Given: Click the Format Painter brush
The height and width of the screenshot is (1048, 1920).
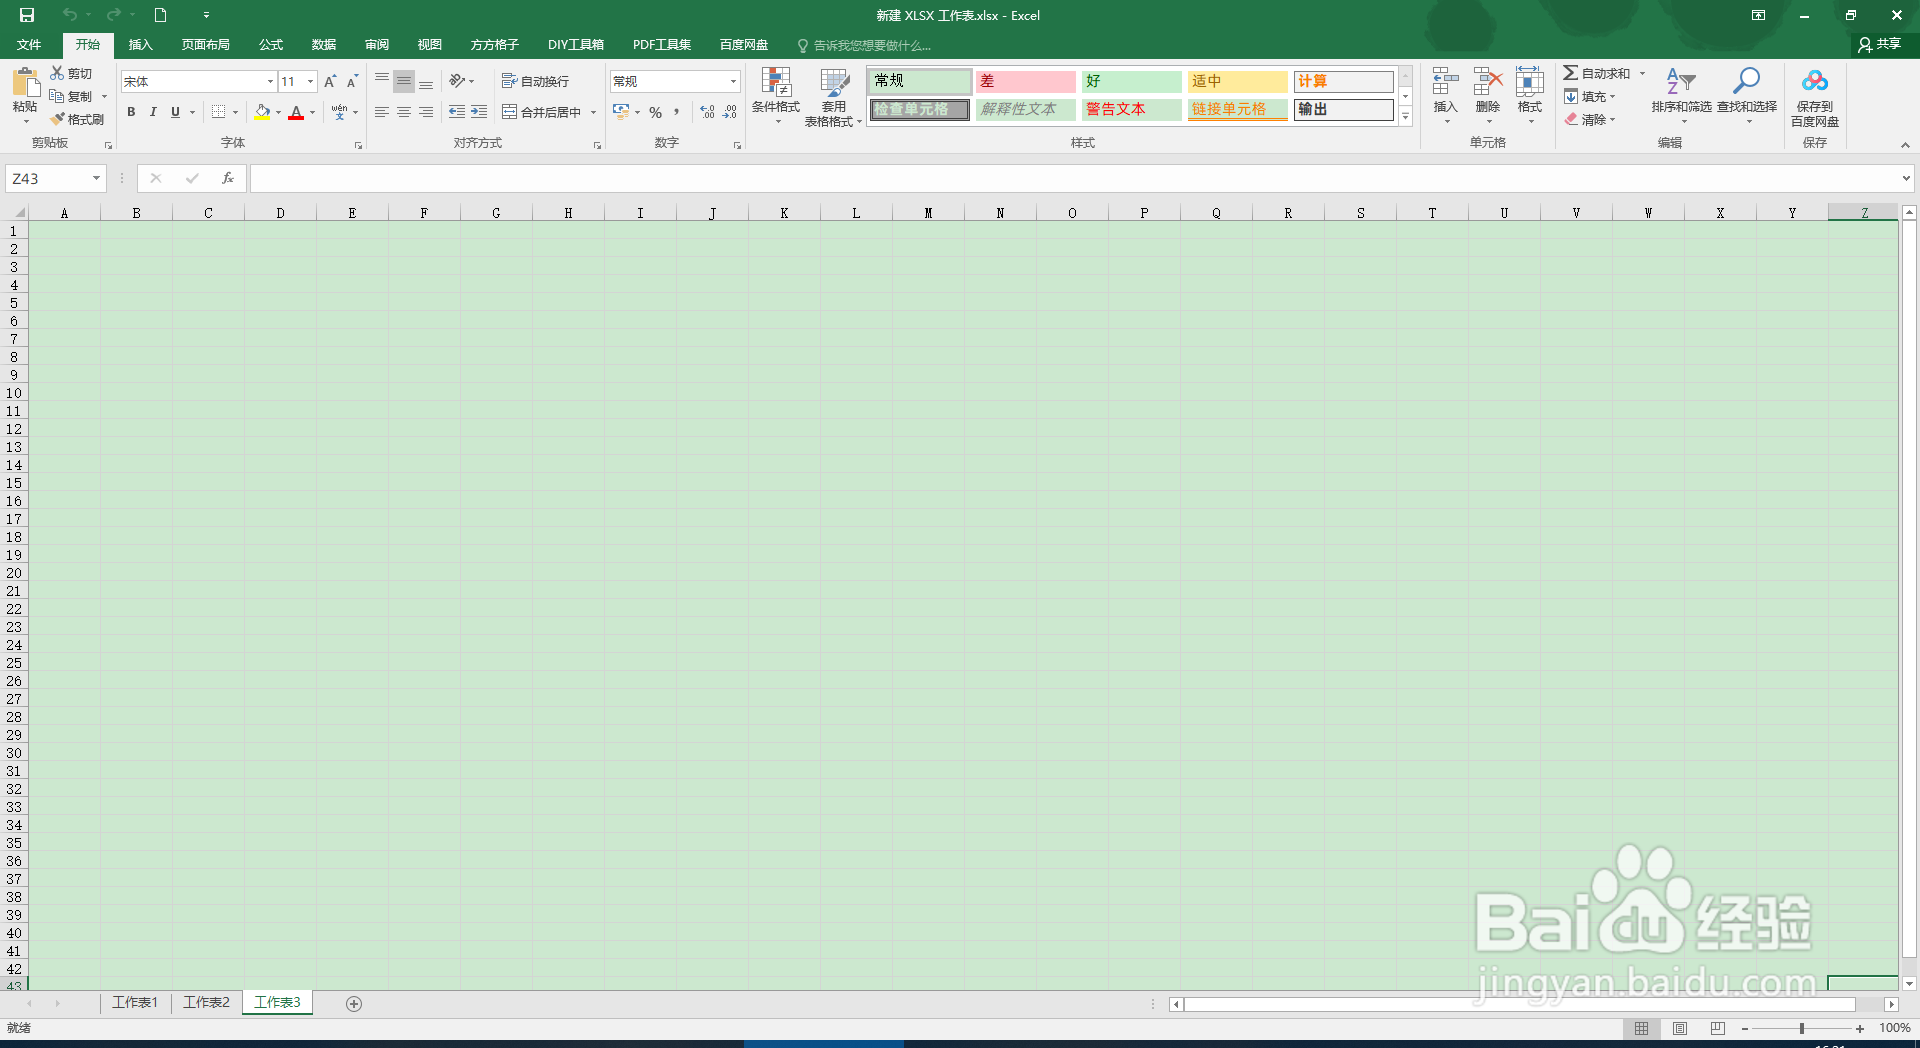Looking at the screenshot, I should 77,119.
